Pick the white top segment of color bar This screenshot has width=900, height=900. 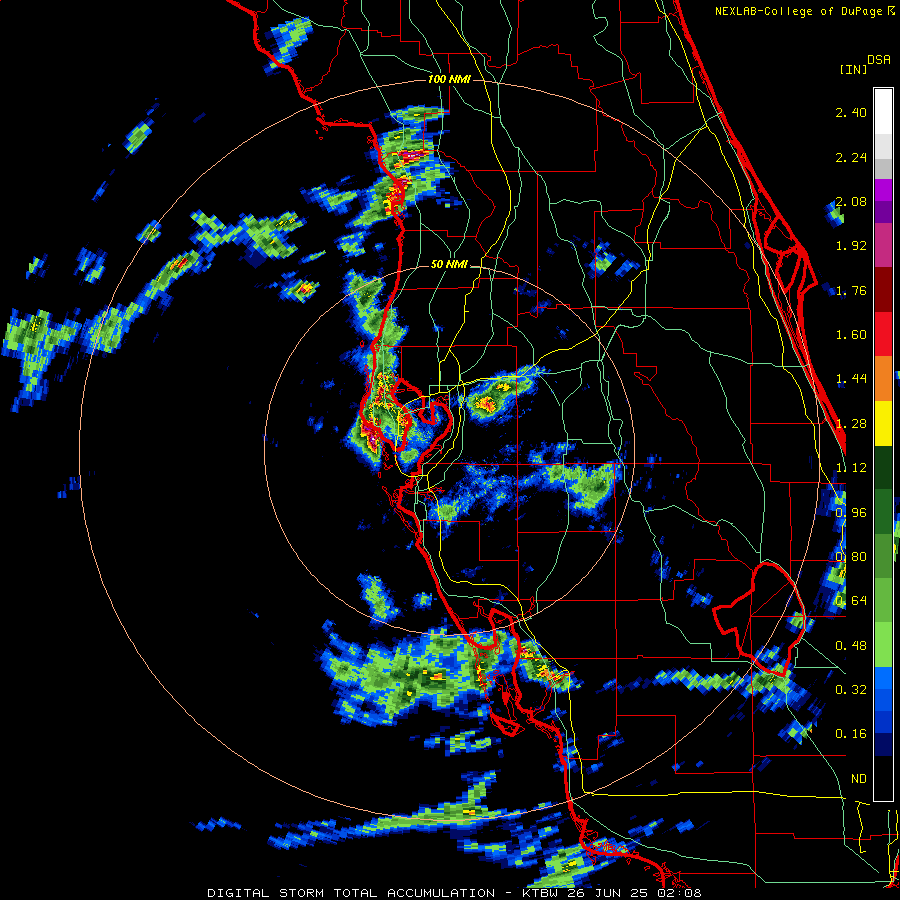883,112
